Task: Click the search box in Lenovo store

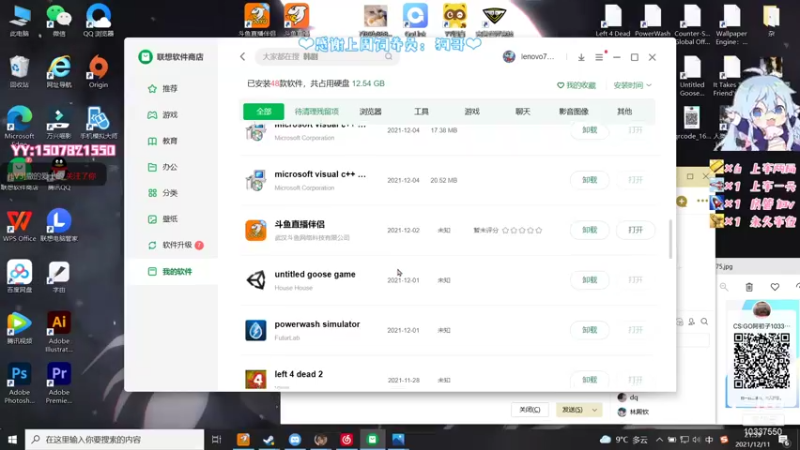Action: [x=327, y=57]
